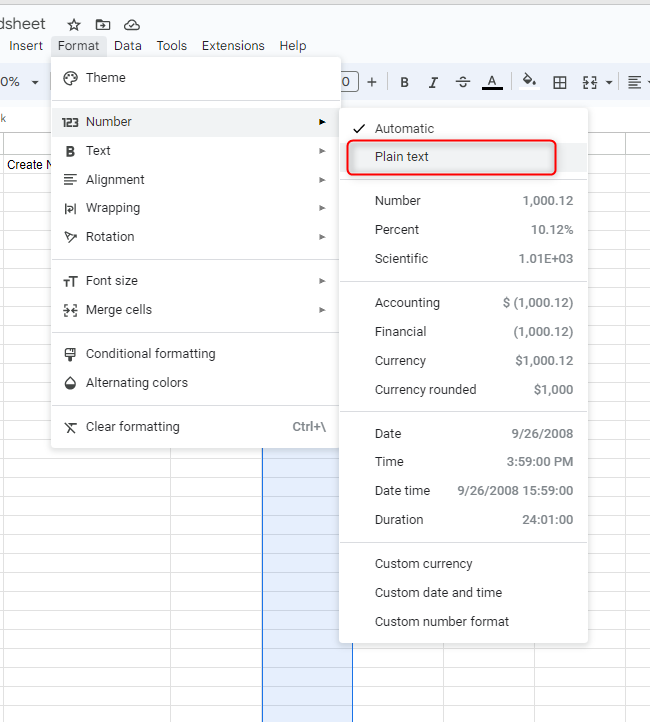Click the font size input box
This screenshot has width=650, height=722.
pyautogui.click(x=348, y=82)
